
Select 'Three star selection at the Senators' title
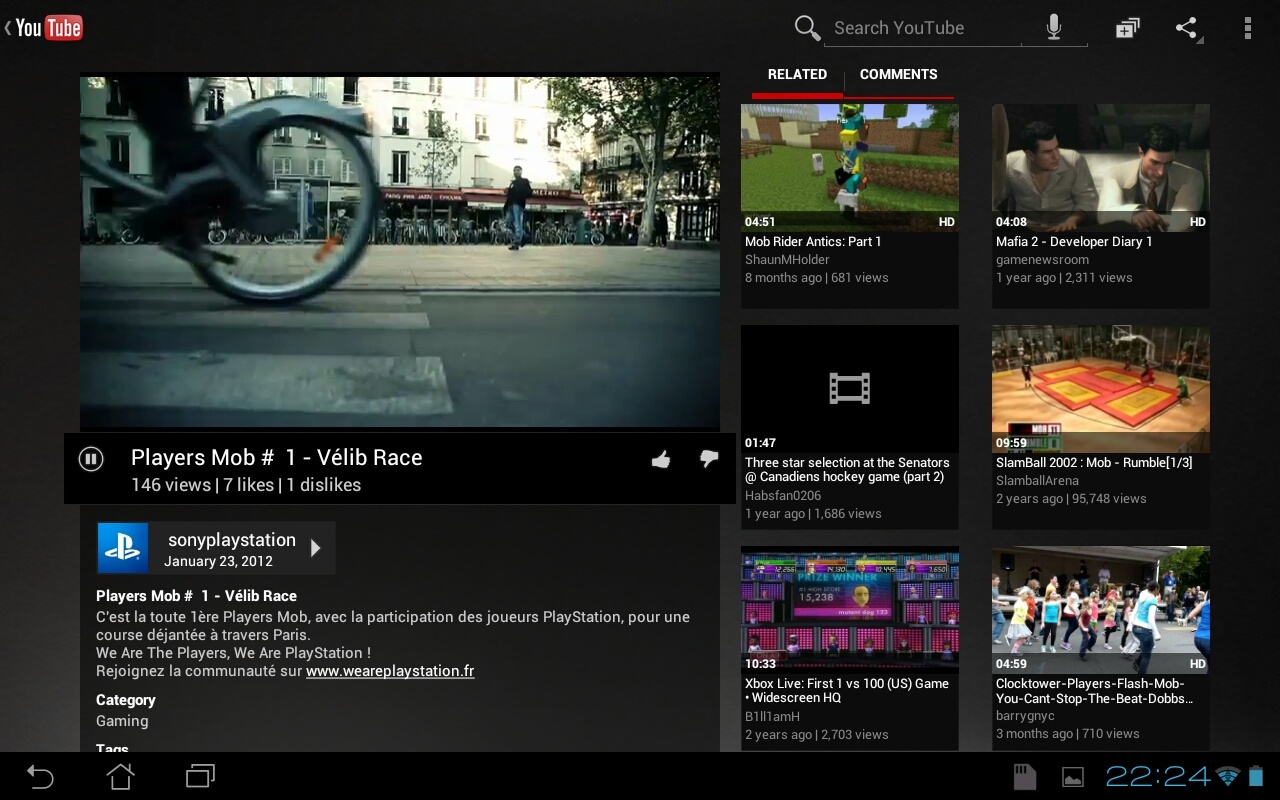[x=847, y=470]
